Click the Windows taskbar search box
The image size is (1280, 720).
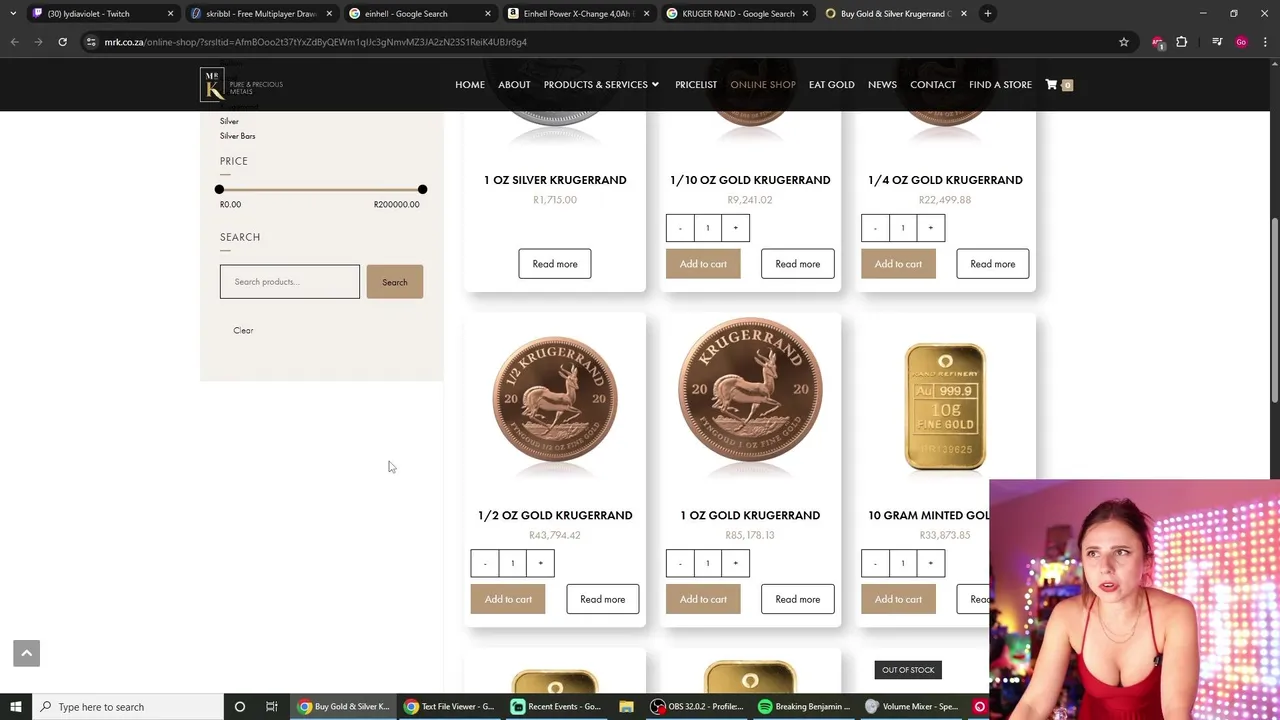coord(128,707)
